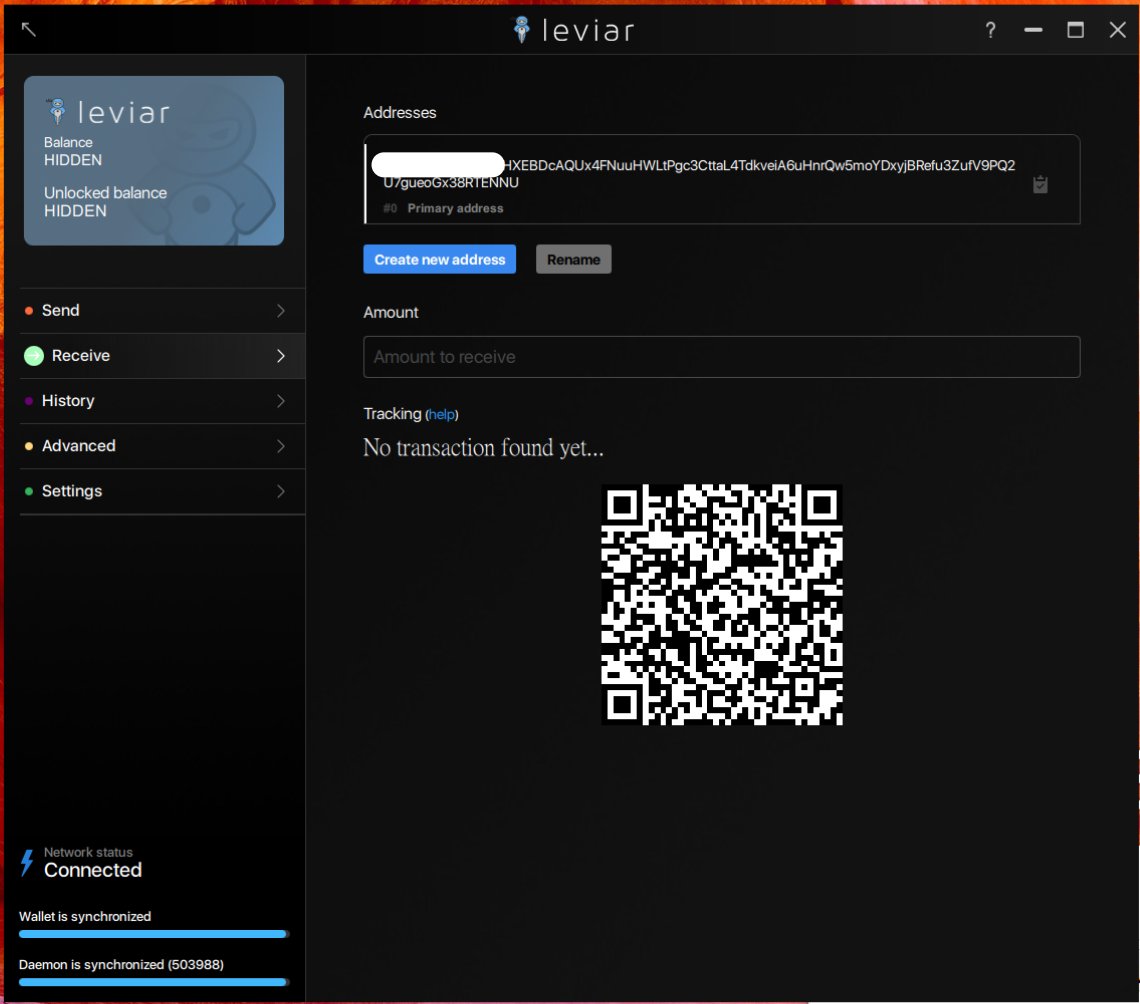
Task: Click the Wallet is synchronized progress bar
Action: click(153, 934)
